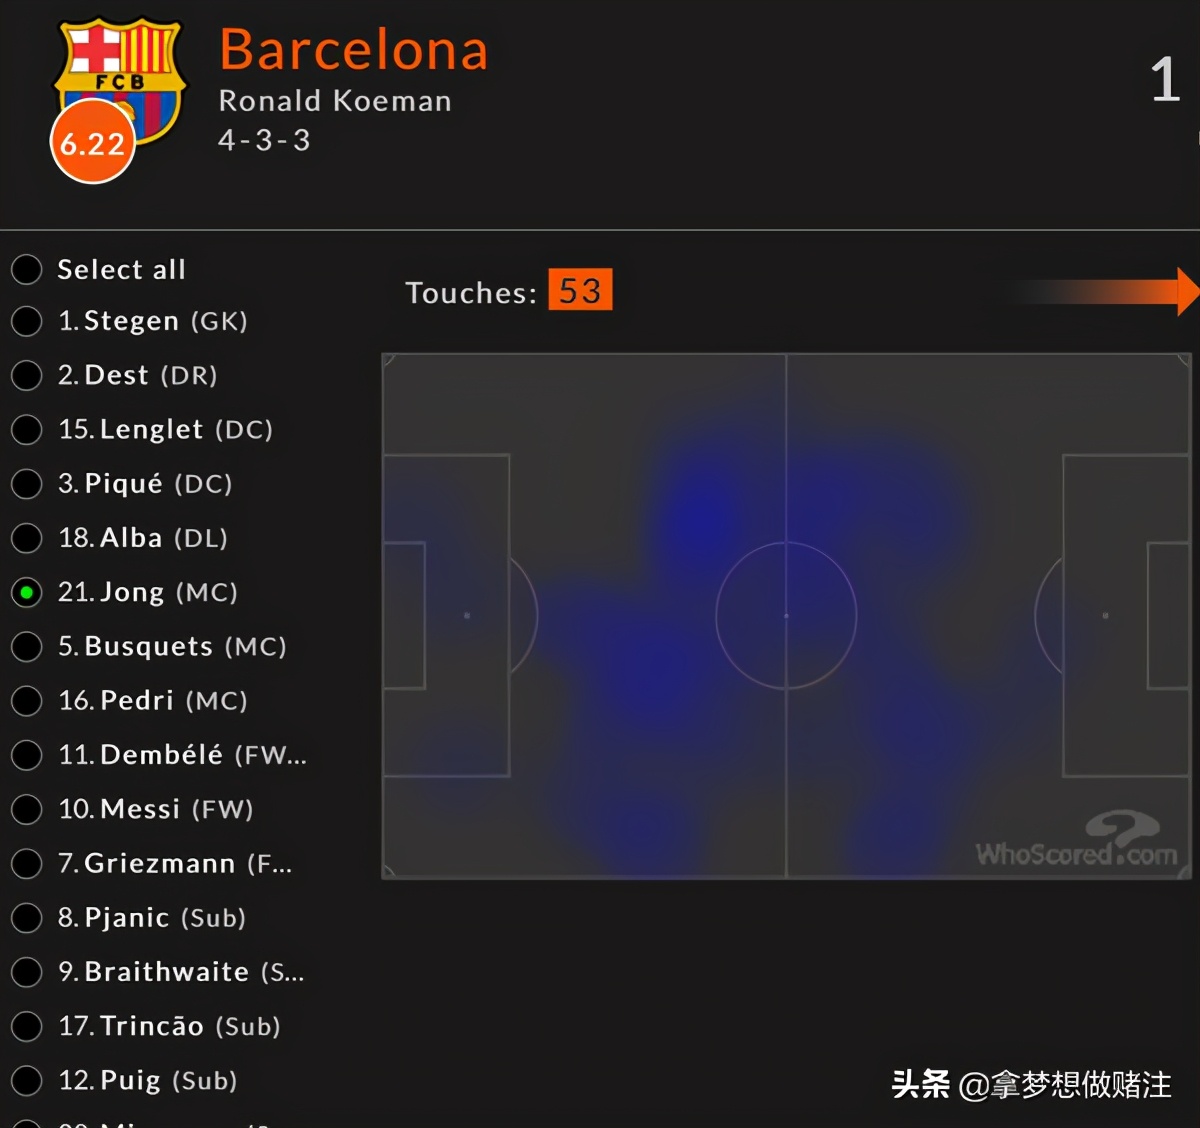
Task: Toggle the Select all radio button
Action: (27, 269)
